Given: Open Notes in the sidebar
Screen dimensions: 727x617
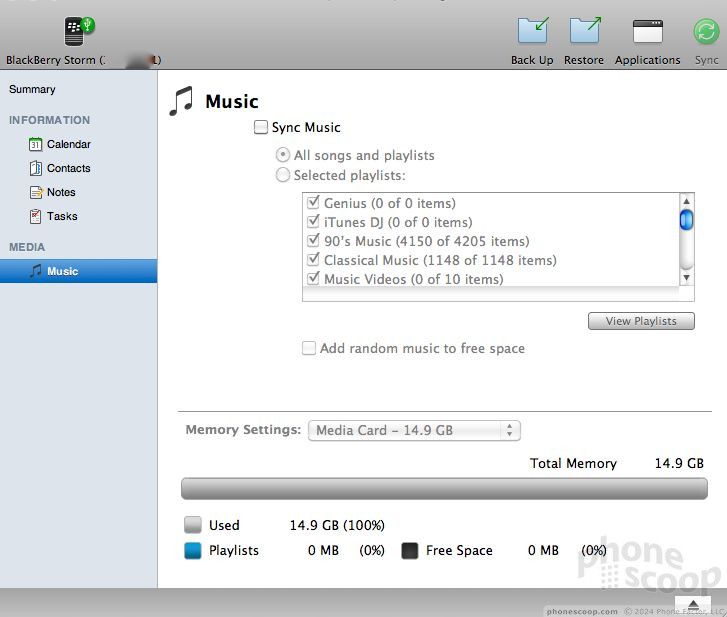Looking at the screenshot, I should (x=61, y=192).
